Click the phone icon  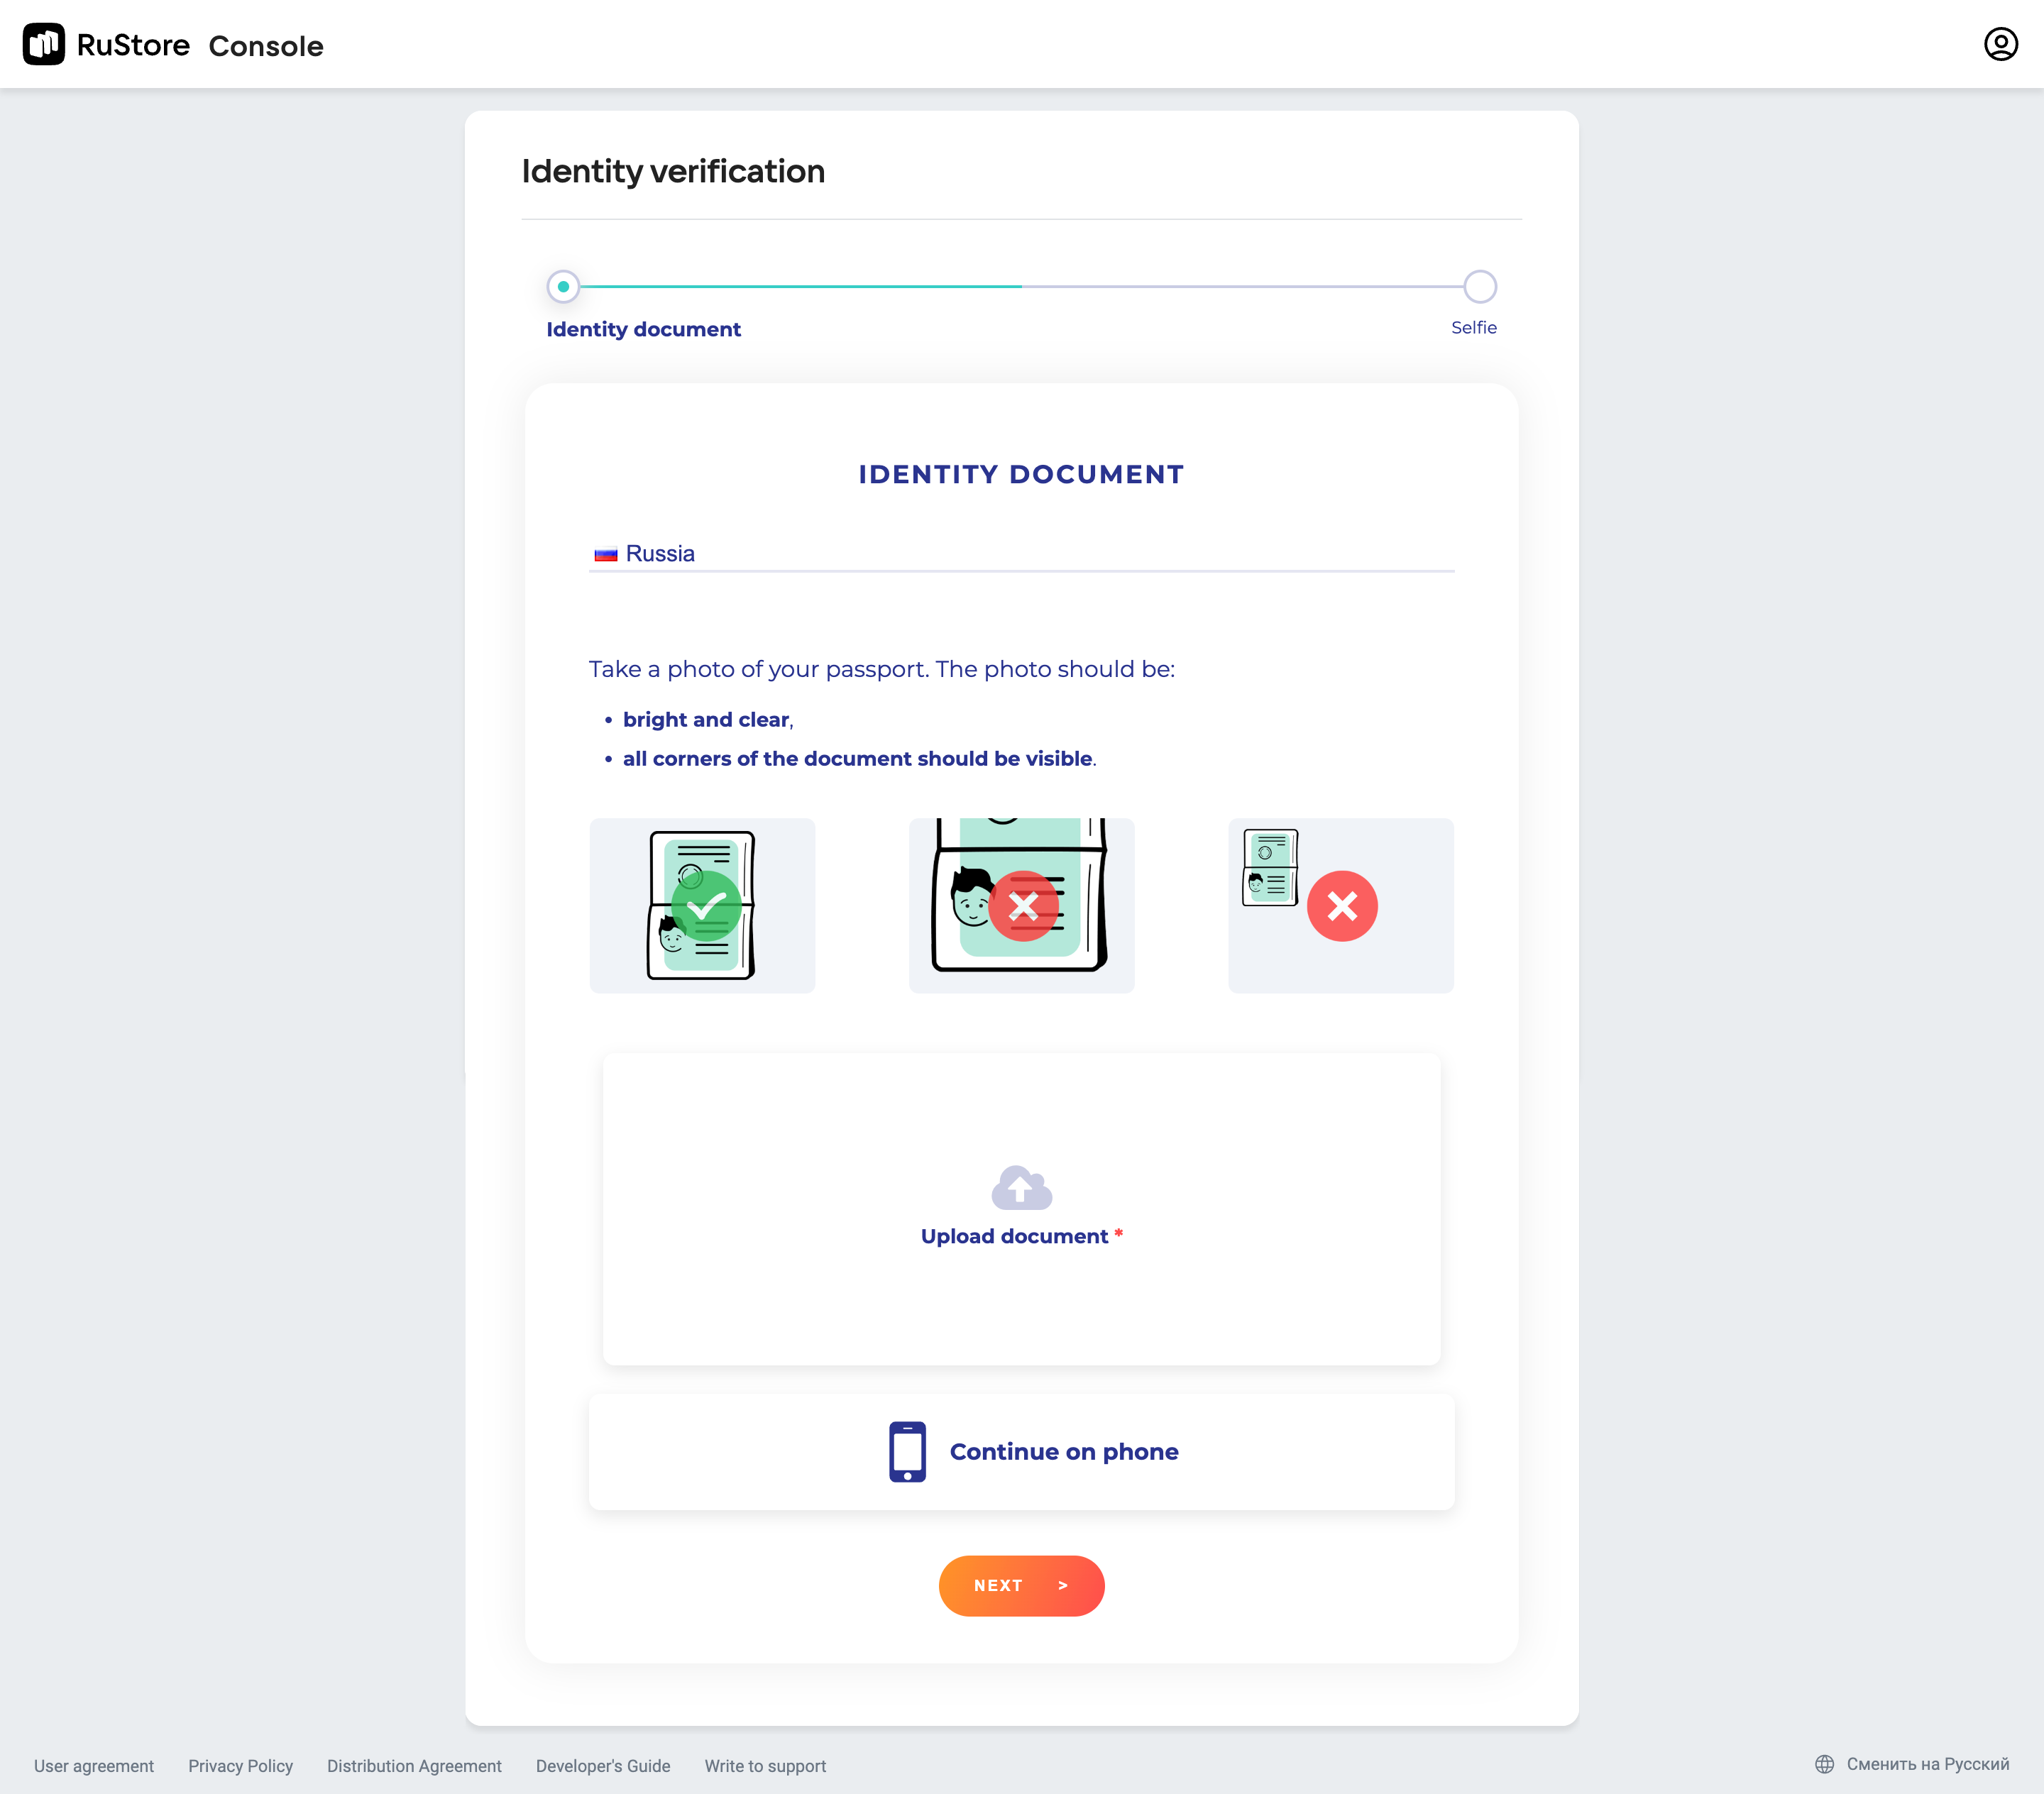(x=907, y=1451)
